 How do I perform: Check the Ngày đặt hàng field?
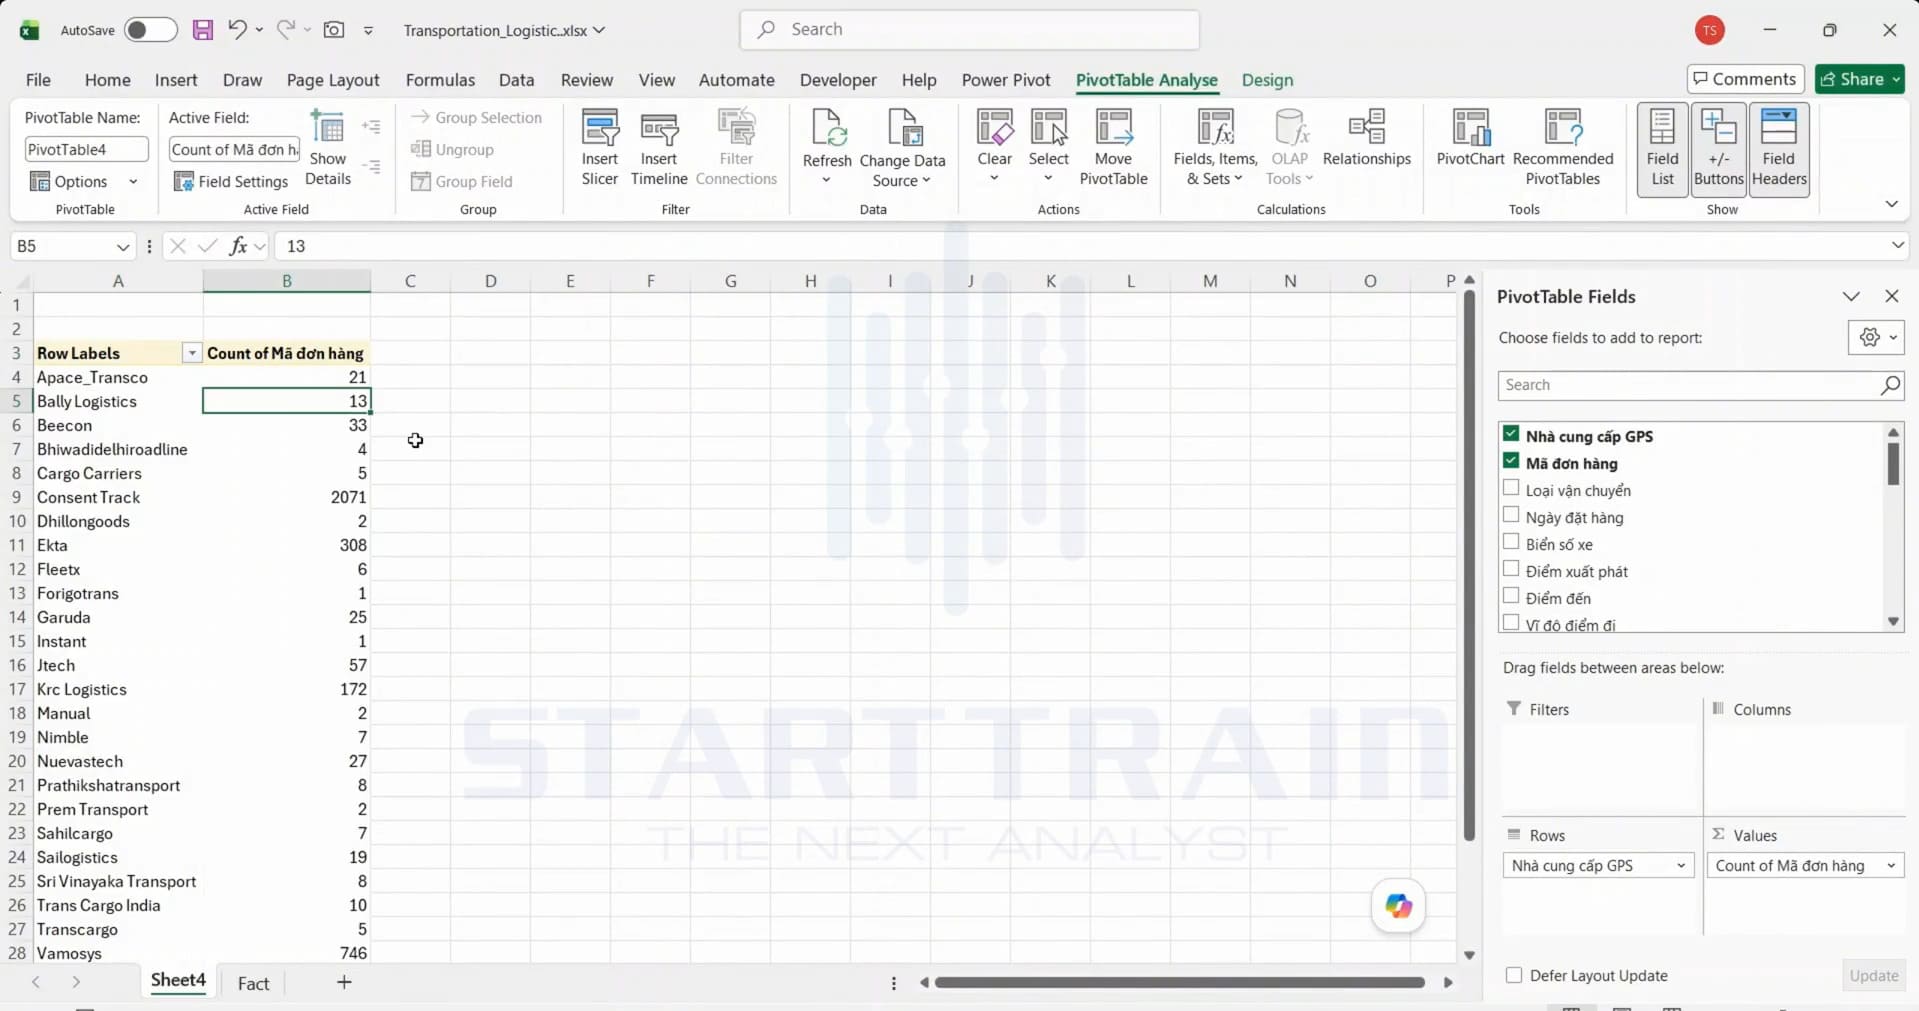pyautogui.click(x=1511, y=515)
